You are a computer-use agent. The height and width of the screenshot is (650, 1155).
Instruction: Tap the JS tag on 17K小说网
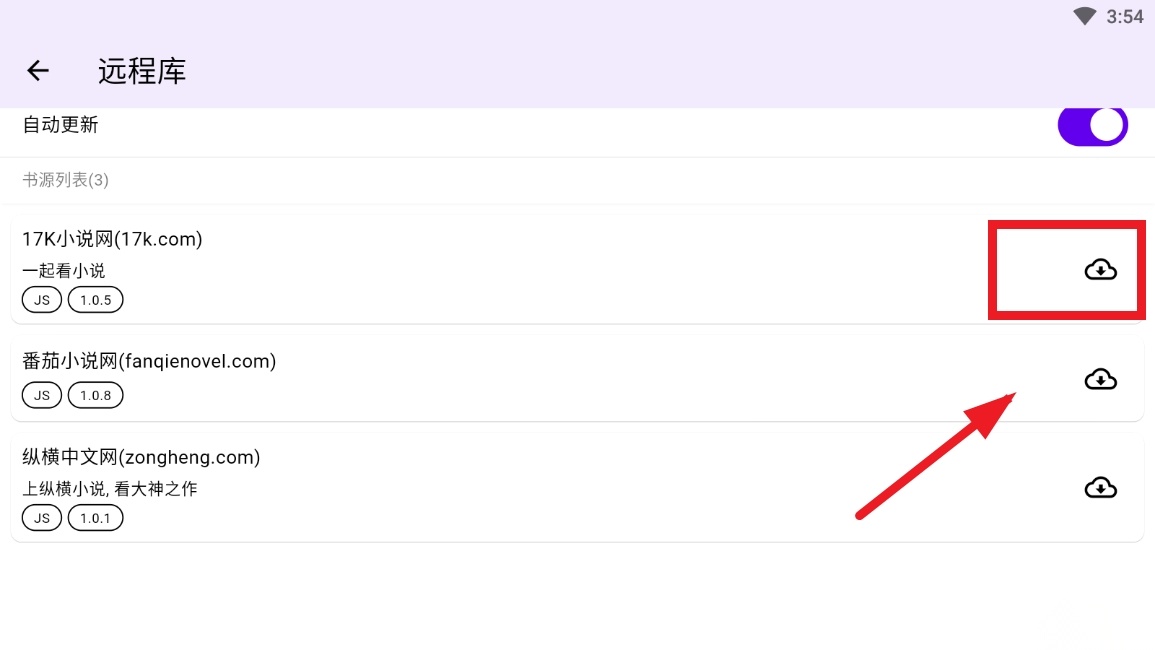click(42, 300)
